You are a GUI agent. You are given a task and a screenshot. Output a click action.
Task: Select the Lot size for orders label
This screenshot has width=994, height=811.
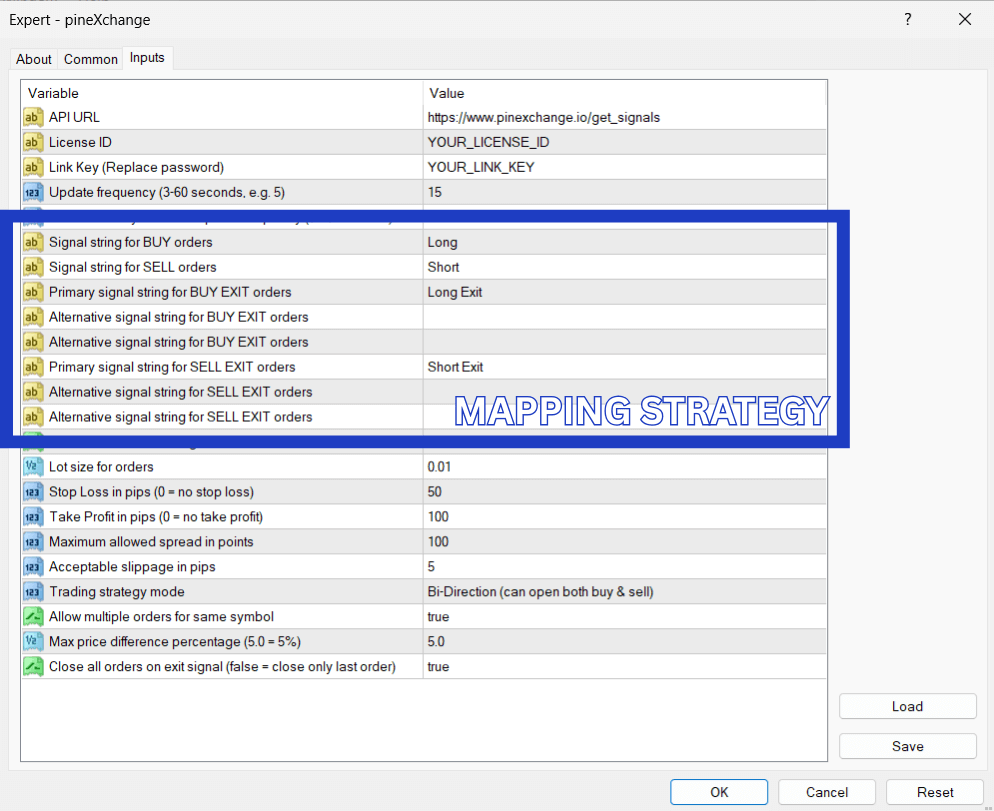(101, 467)
